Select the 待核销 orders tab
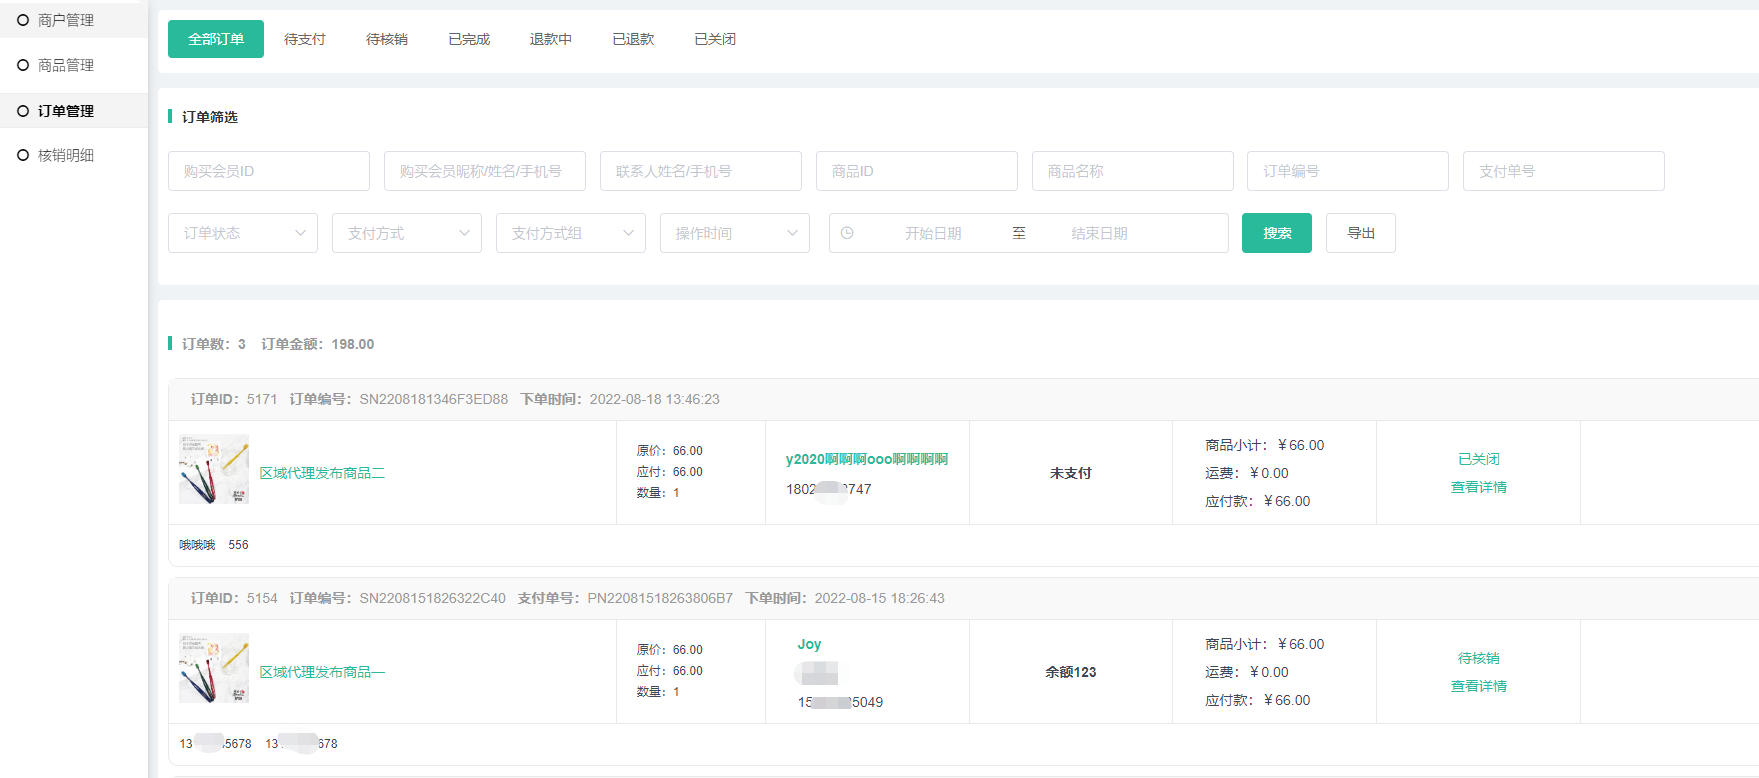The width and height of the screenshot is (1759, 778). coord(387,39)
